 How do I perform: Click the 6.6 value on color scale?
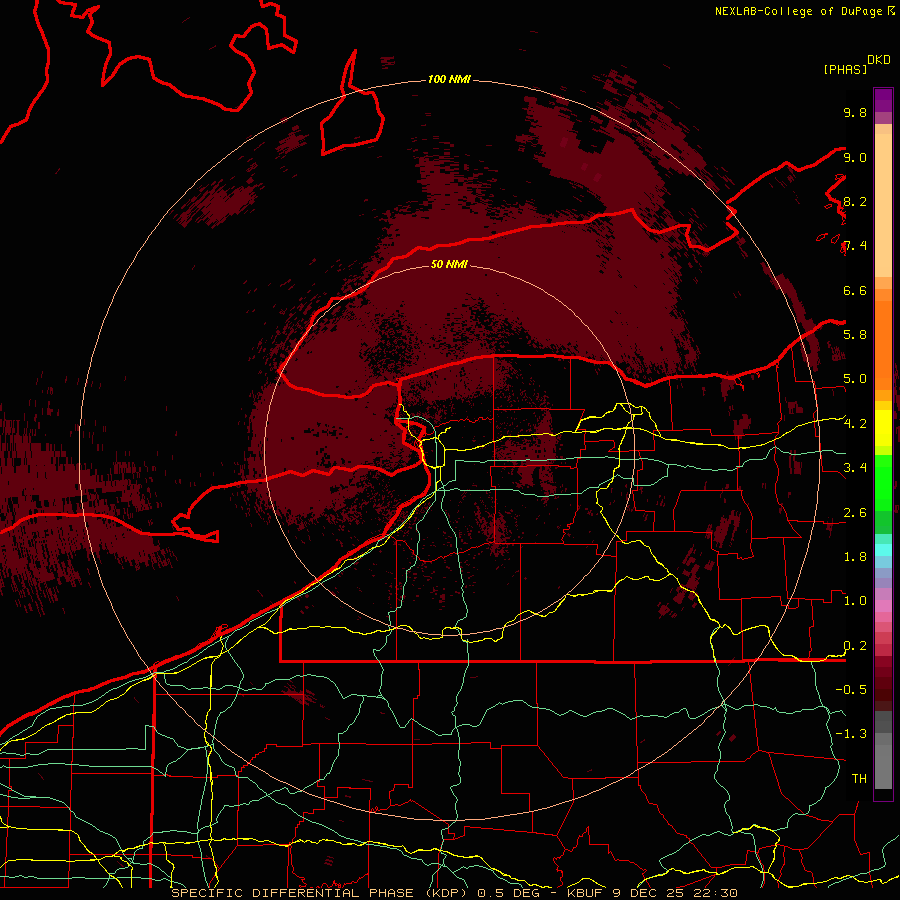(x=855, y=290)
